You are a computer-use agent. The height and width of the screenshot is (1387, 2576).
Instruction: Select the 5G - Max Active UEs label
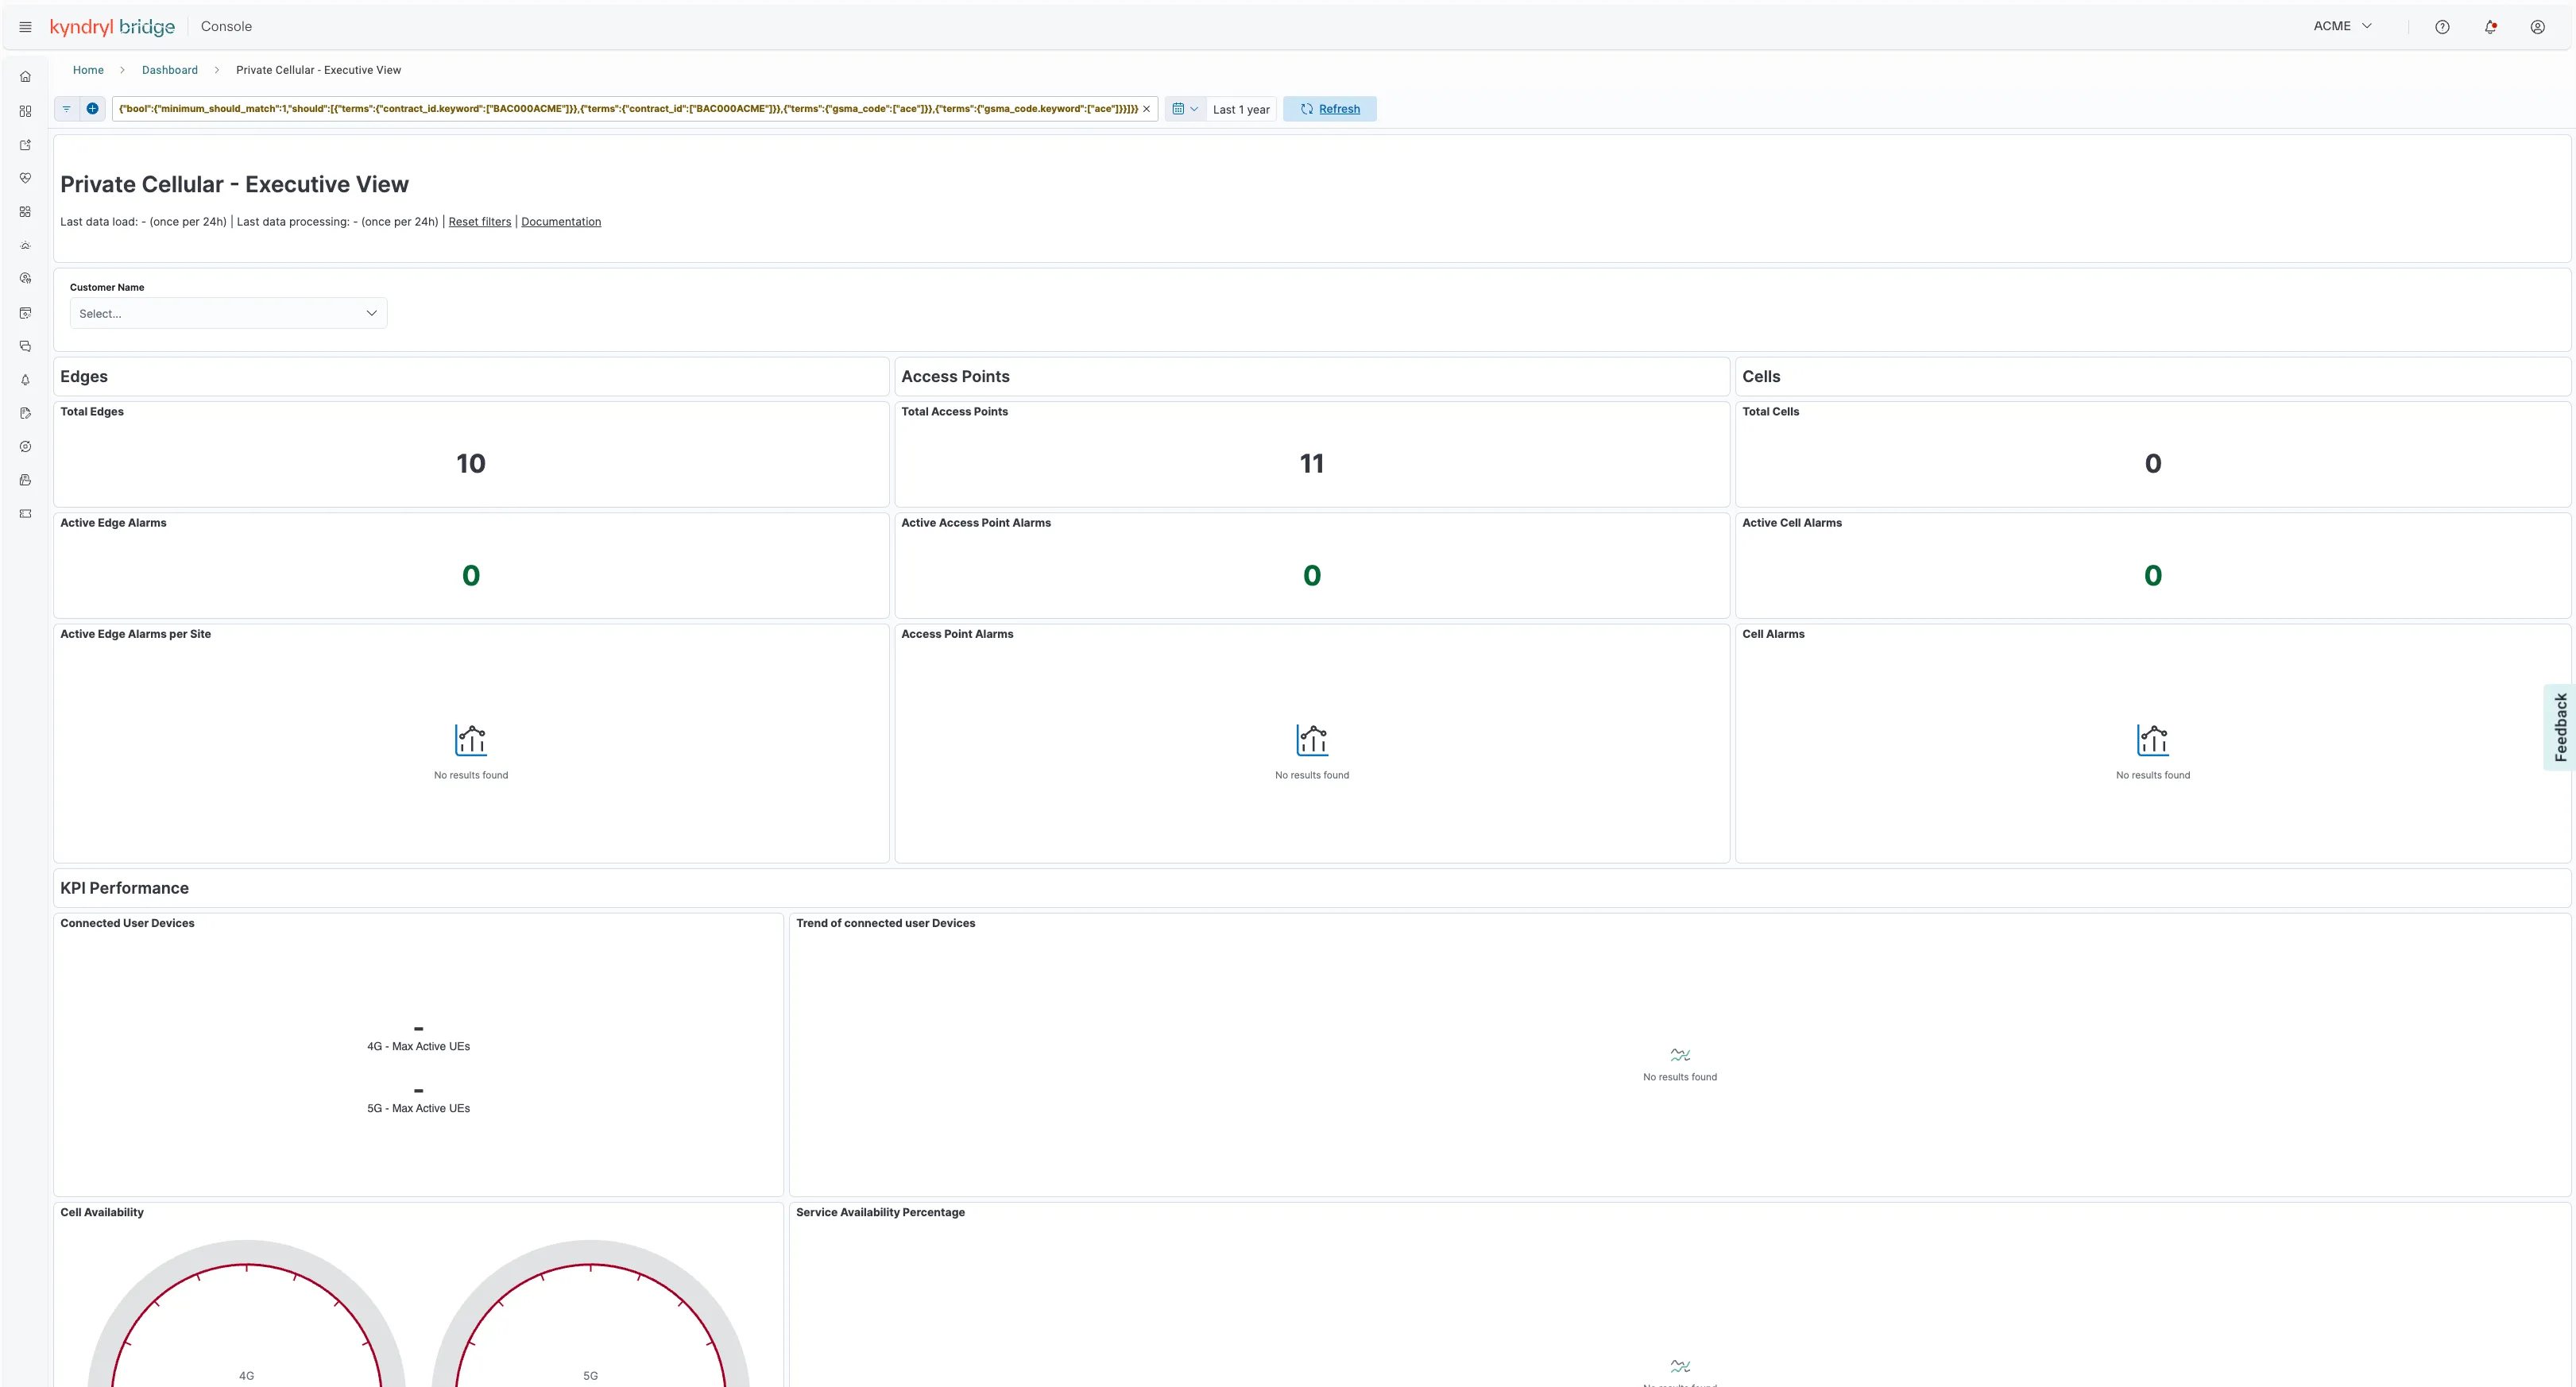pyautogui.click(x=418, y=1109)
